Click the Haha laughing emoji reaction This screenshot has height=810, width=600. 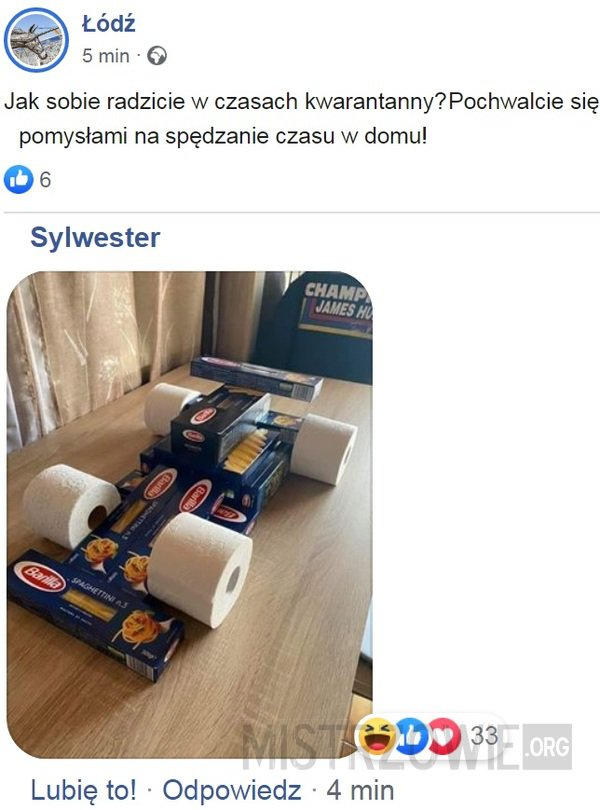376,736
